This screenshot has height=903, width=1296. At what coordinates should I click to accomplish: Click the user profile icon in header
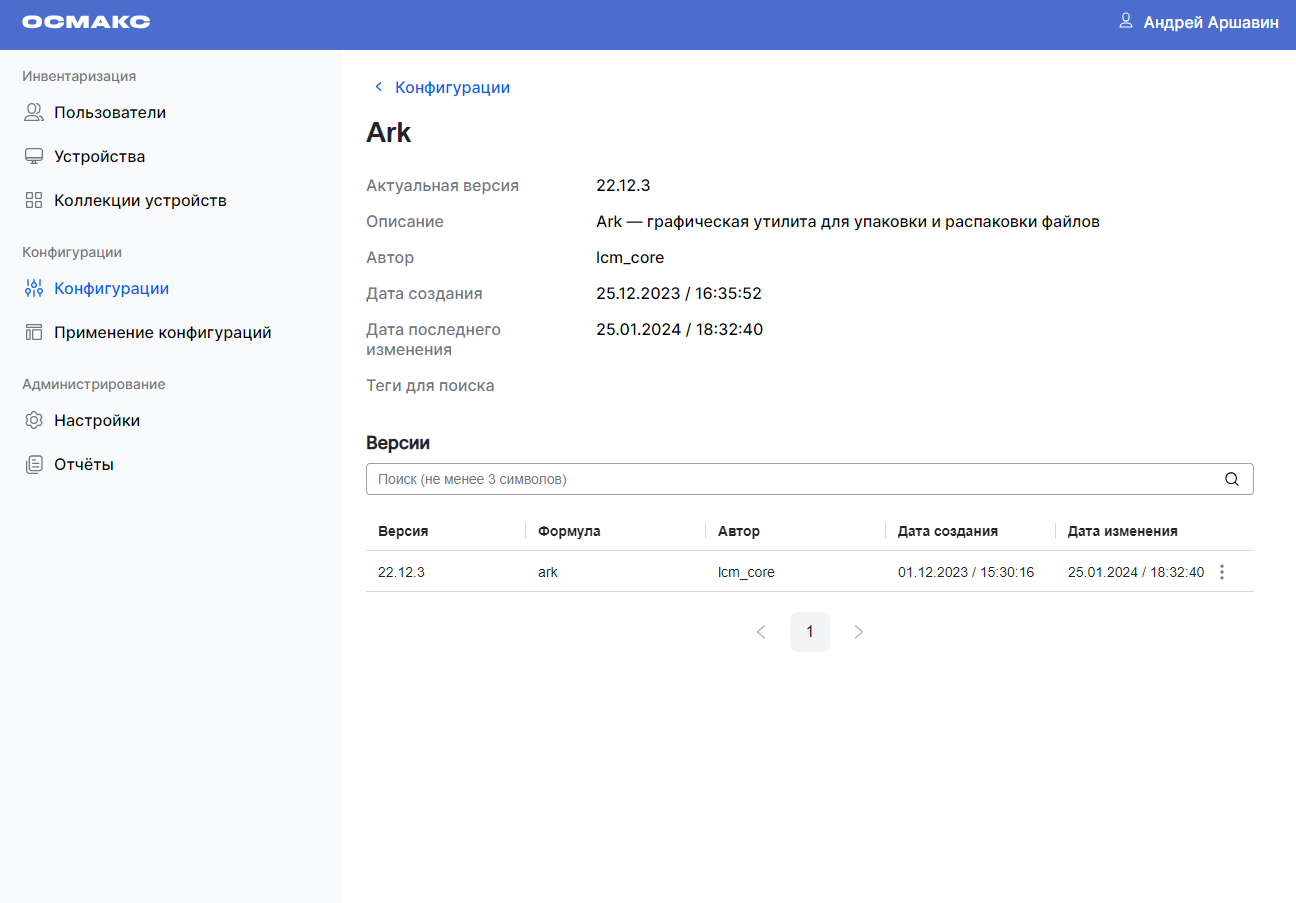(x=1126, y=21)
